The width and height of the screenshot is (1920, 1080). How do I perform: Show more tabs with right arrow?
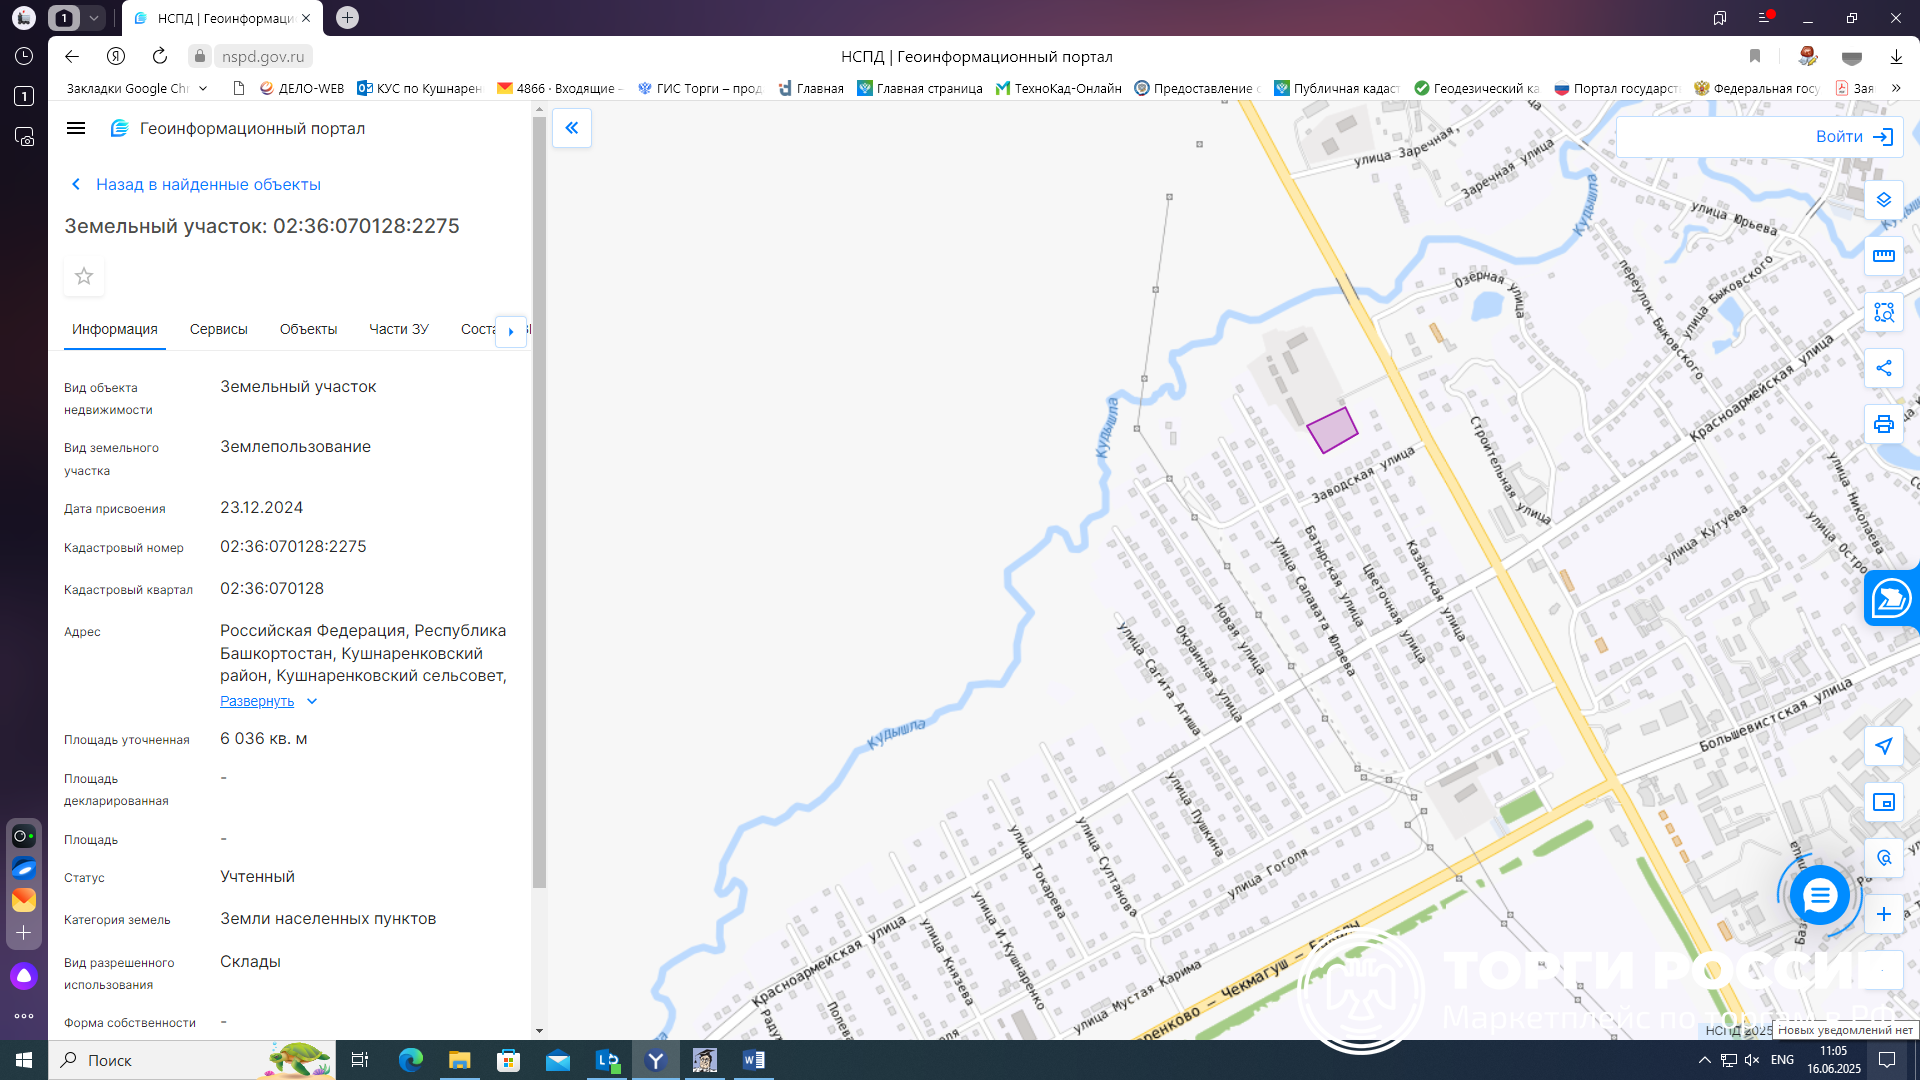coord(511,330)
